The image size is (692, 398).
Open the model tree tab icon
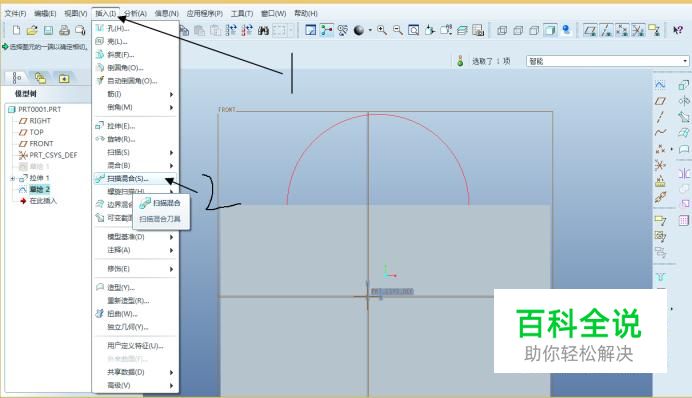pos(17,78)
